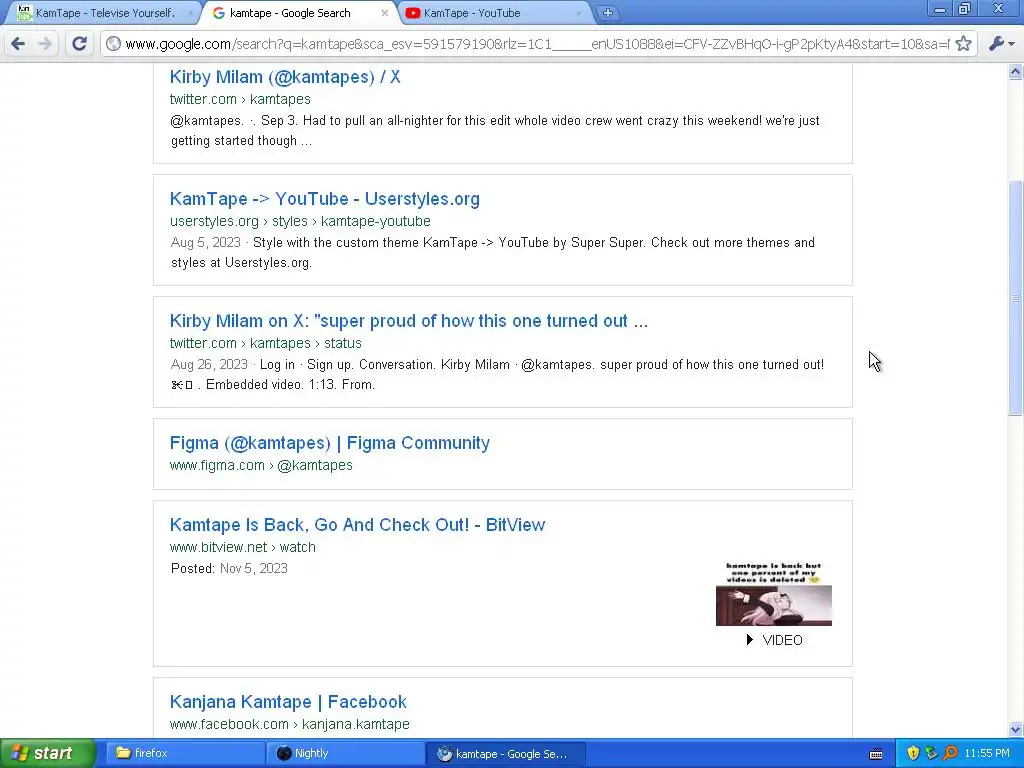Click the VIDEO play label under thumbnail
Image resolution: width=1024 pixels, height=768 pixels.
[775, 640]
